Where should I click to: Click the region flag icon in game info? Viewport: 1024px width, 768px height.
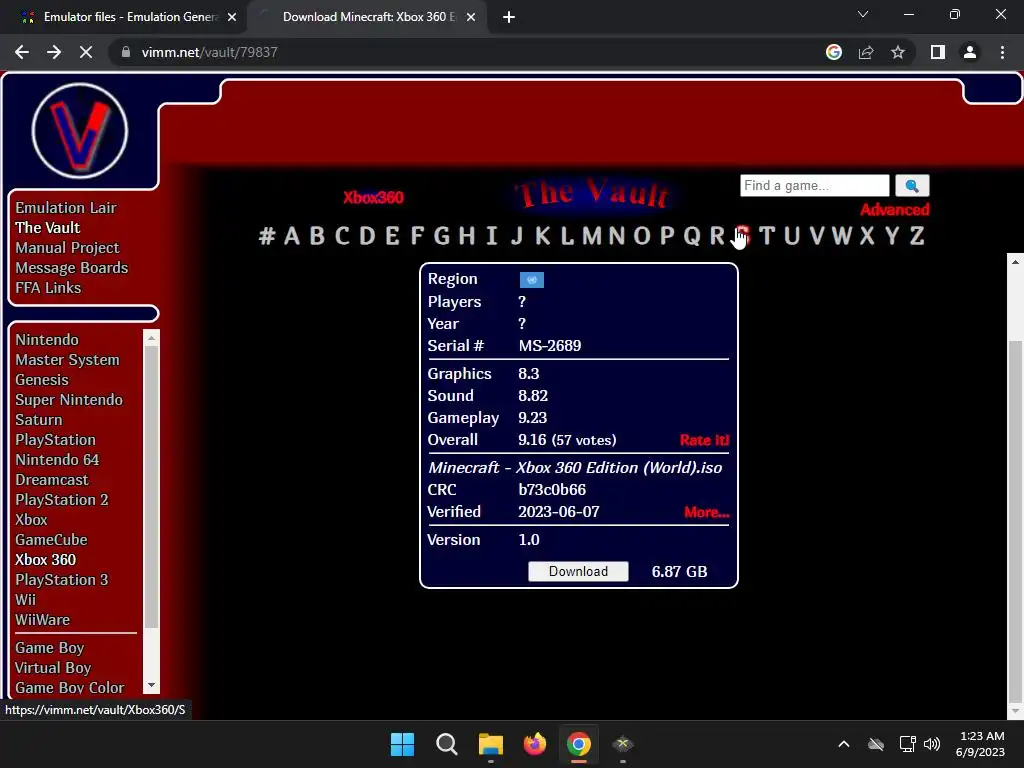532,280
